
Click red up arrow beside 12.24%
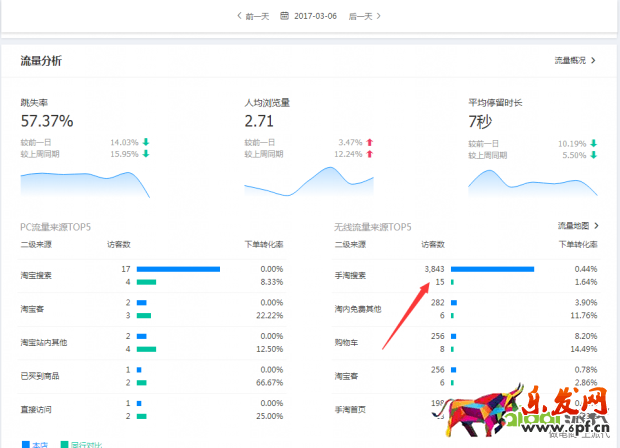tap(370, 154)
